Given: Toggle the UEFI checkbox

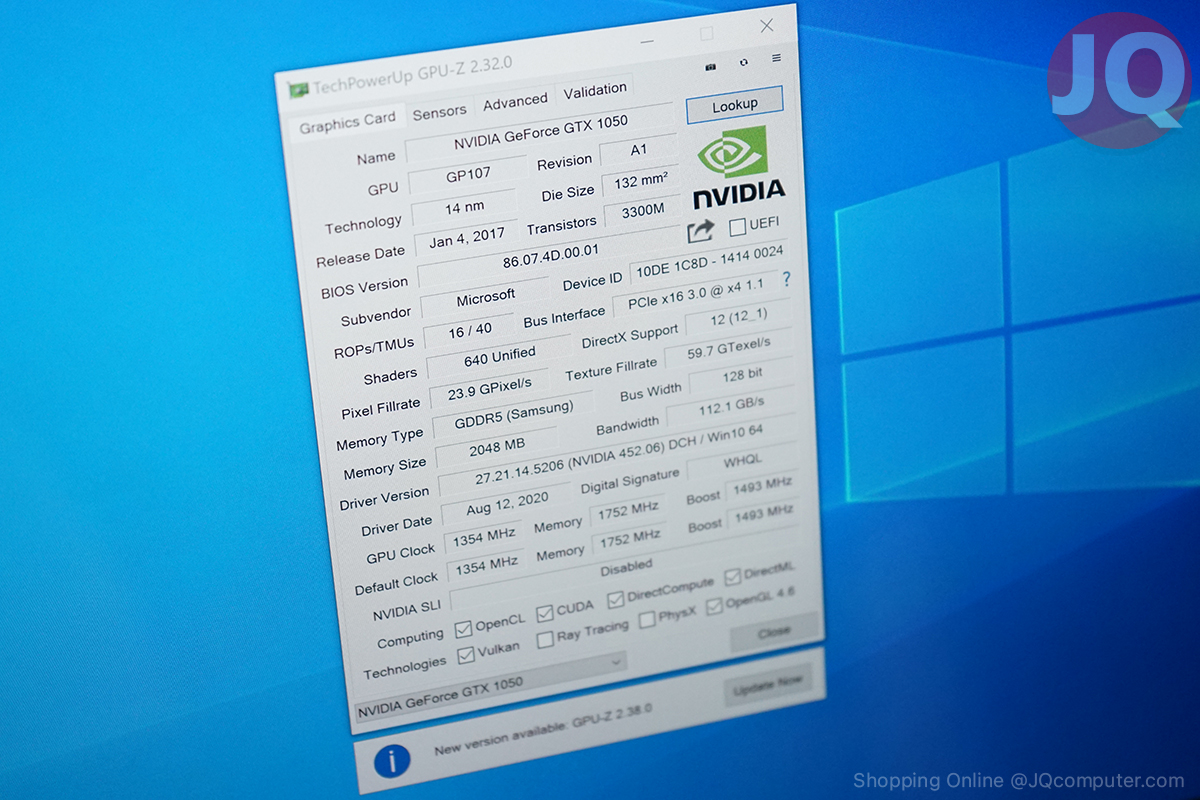Looking at the screenshot, I should (738, 227).
